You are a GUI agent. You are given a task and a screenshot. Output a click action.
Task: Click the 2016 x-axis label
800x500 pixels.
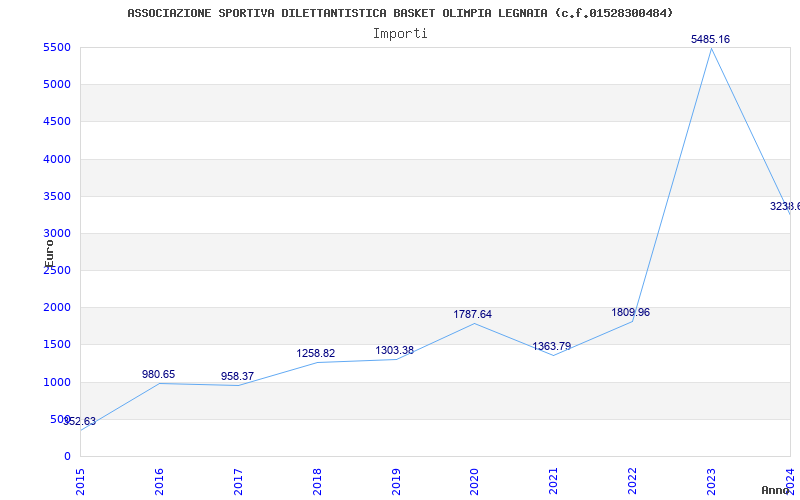tap(159, 482)
